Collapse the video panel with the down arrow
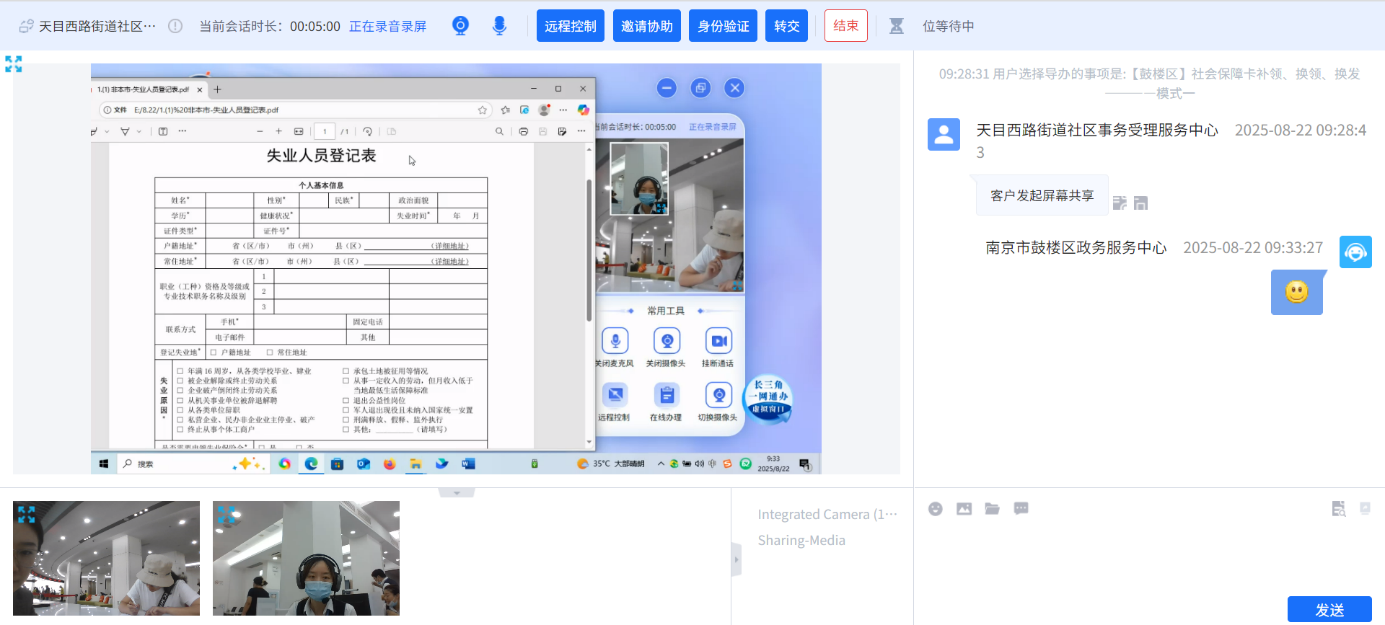Screen dimensions: 1385x625 pos(457,493)
